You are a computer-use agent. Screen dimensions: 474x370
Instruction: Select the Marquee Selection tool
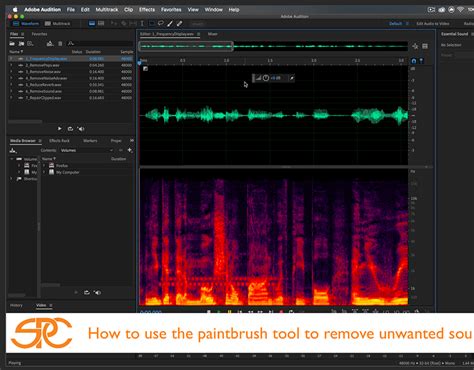pyautogui.click(x=152, y=23)
